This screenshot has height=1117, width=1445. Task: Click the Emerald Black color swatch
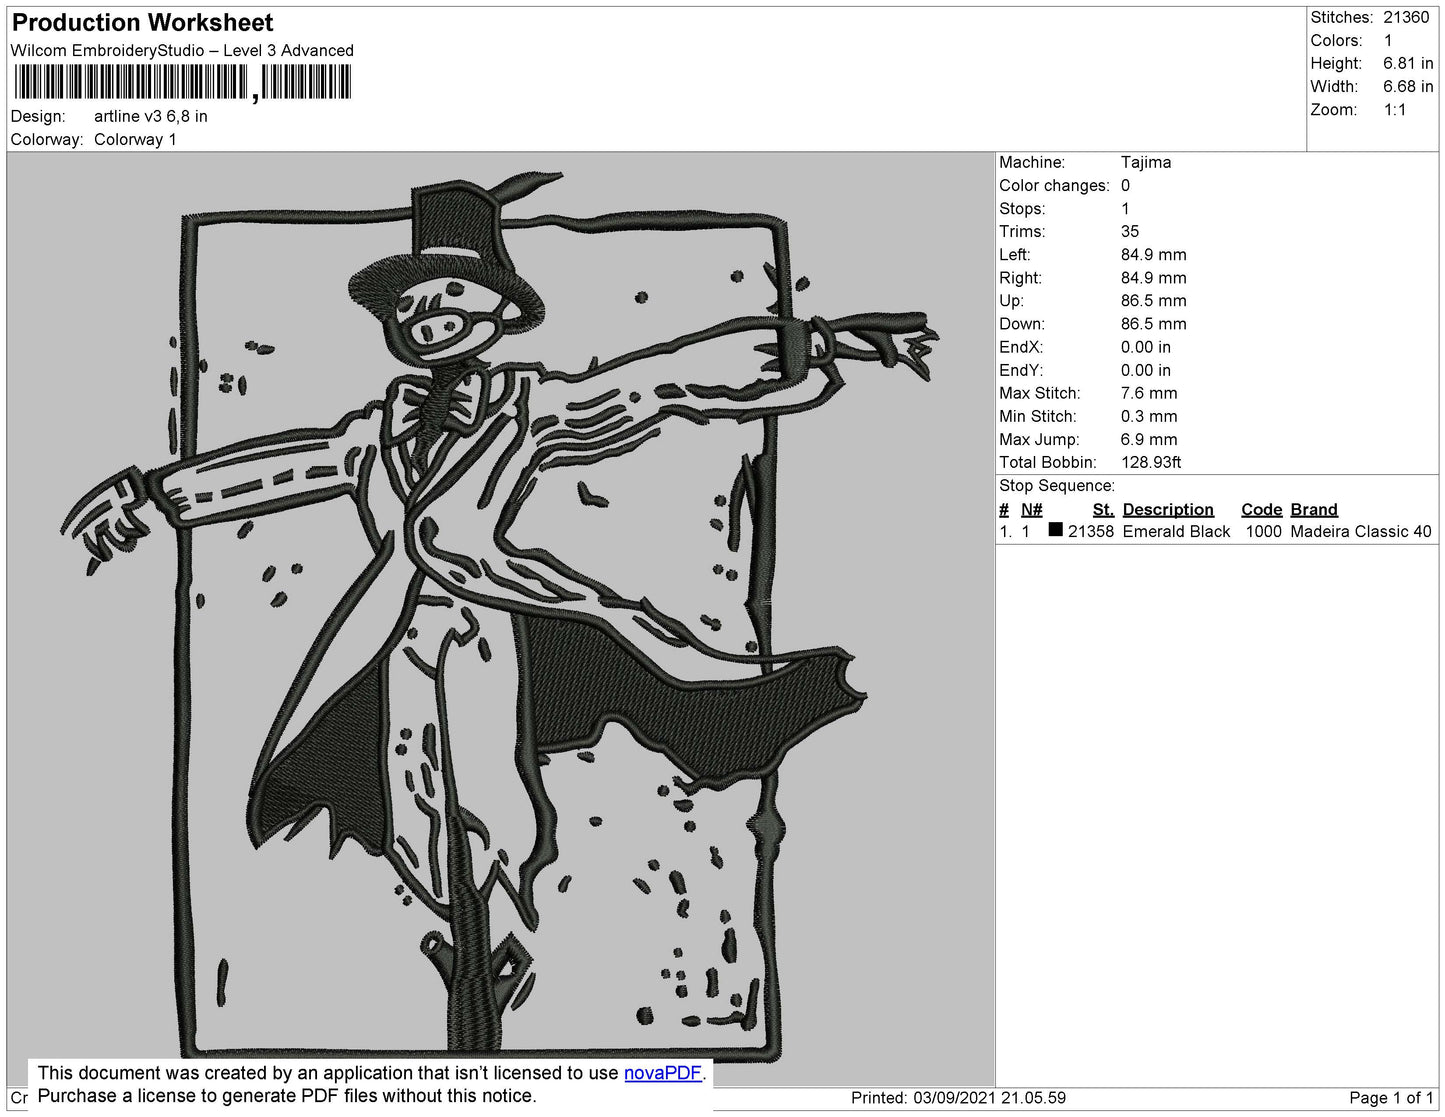[1055, 530]
